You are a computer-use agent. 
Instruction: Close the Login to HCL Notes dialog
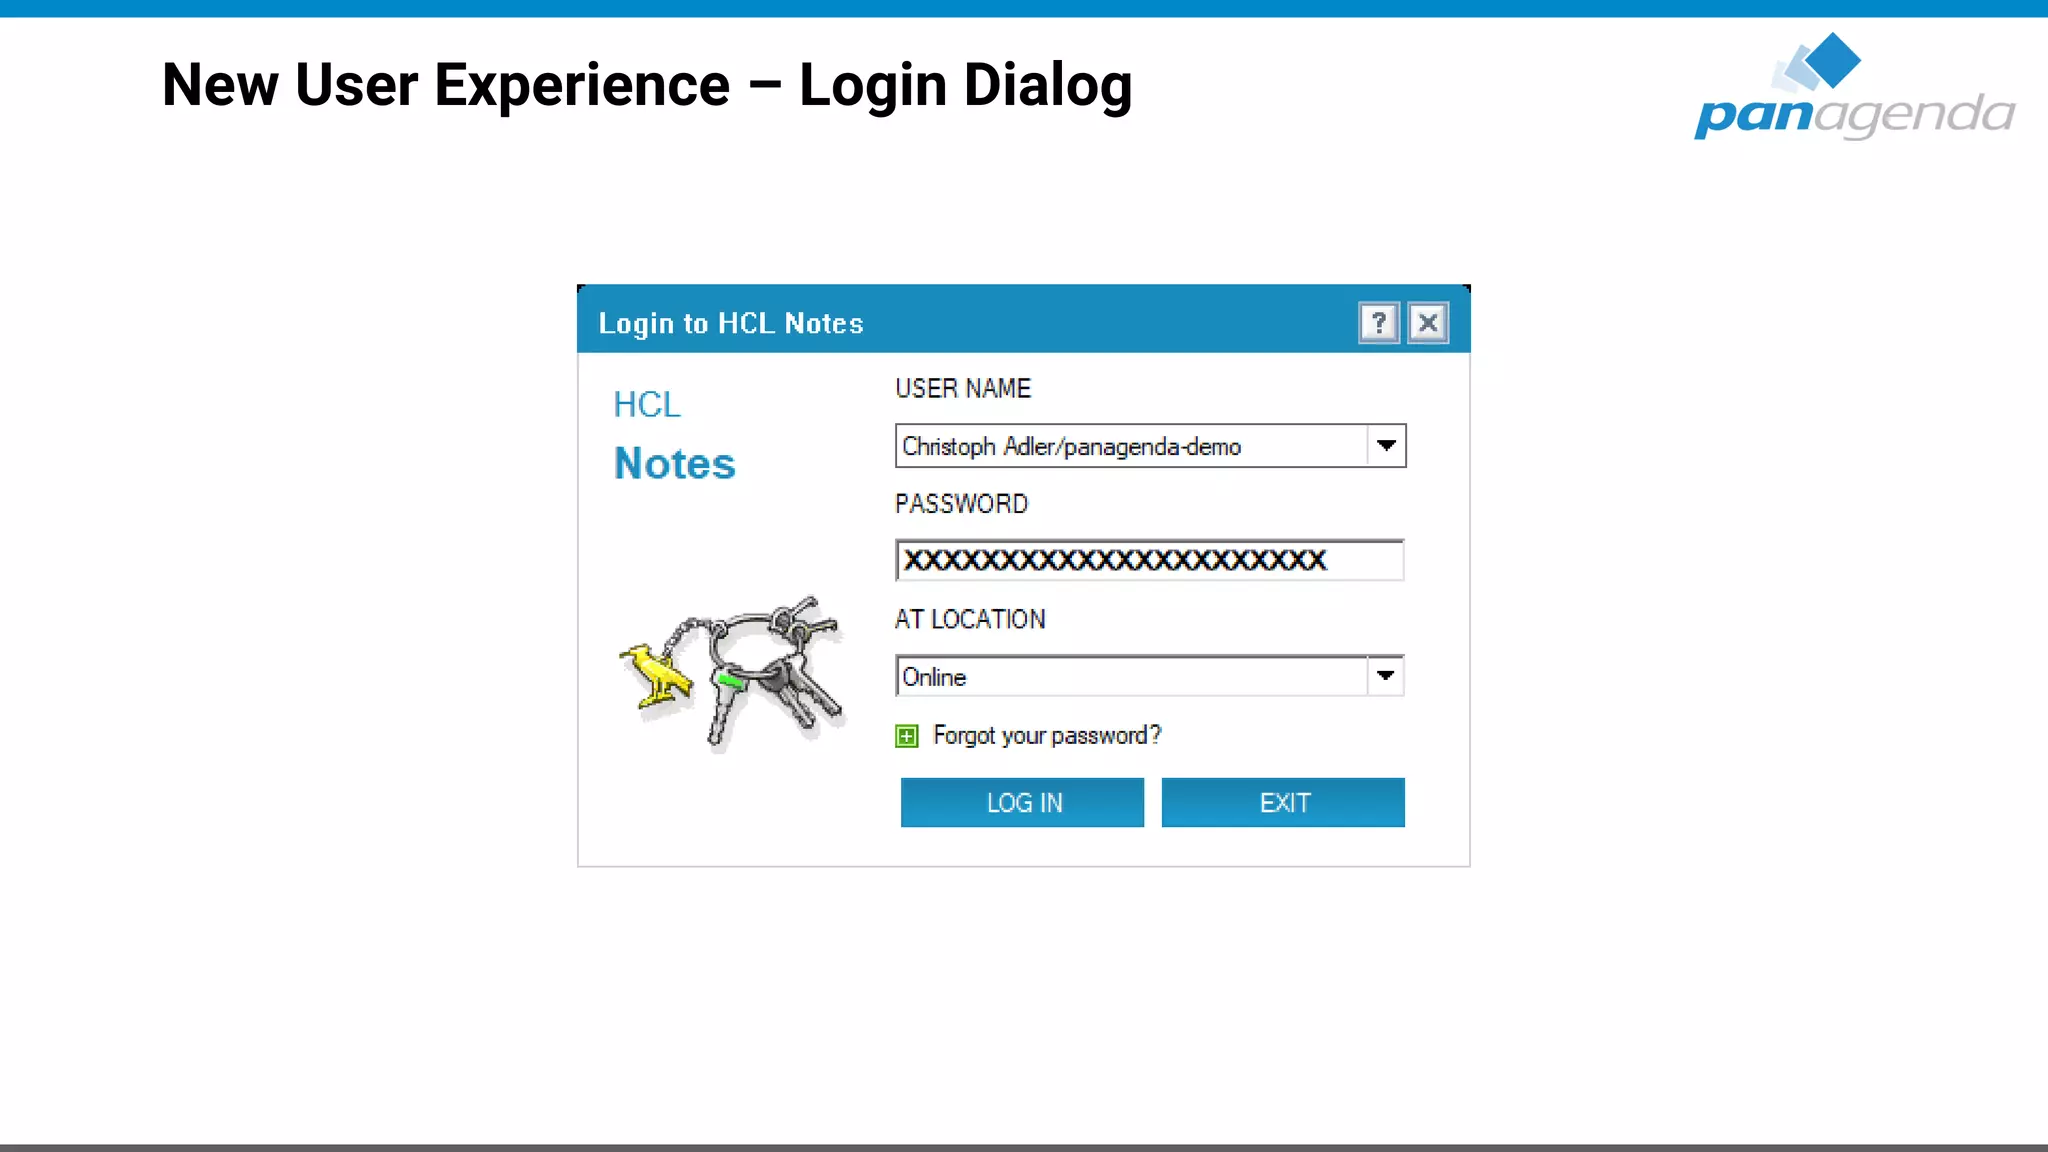pos(1428,323)
